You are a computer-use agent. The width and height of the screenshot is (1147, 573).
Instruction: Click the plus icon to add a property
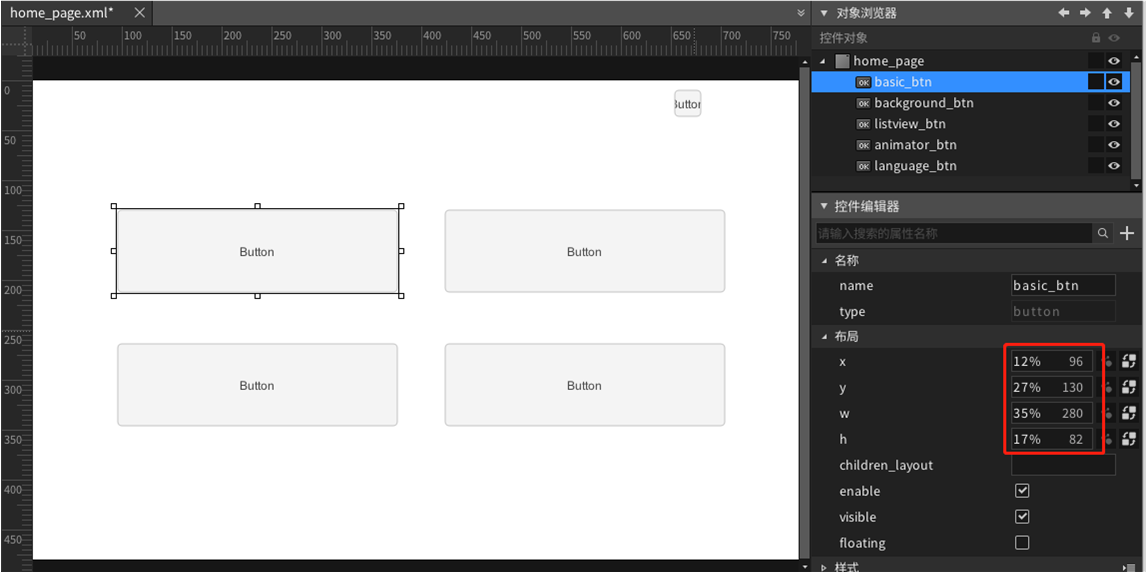click(1127, 233)
